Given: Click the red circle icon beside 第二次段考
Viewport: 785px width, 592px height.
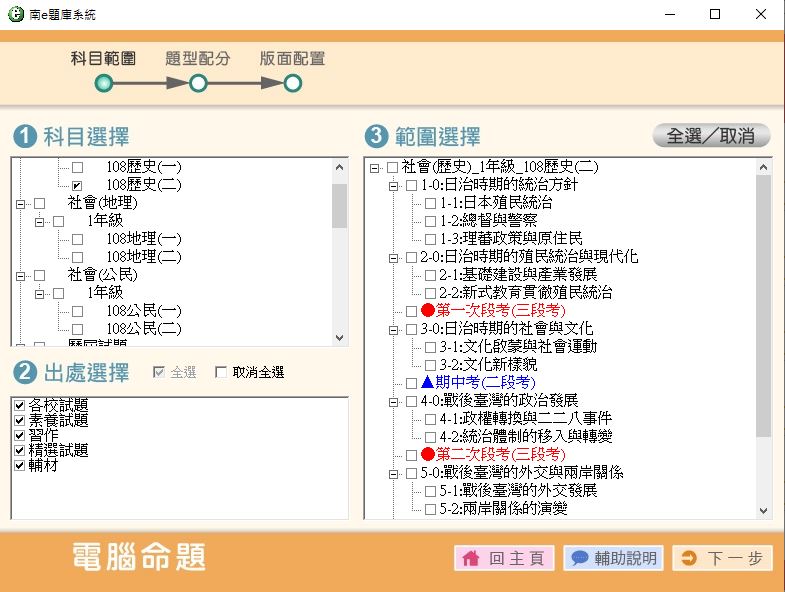Looking at the screenshot, I should (x=427, y=455).
